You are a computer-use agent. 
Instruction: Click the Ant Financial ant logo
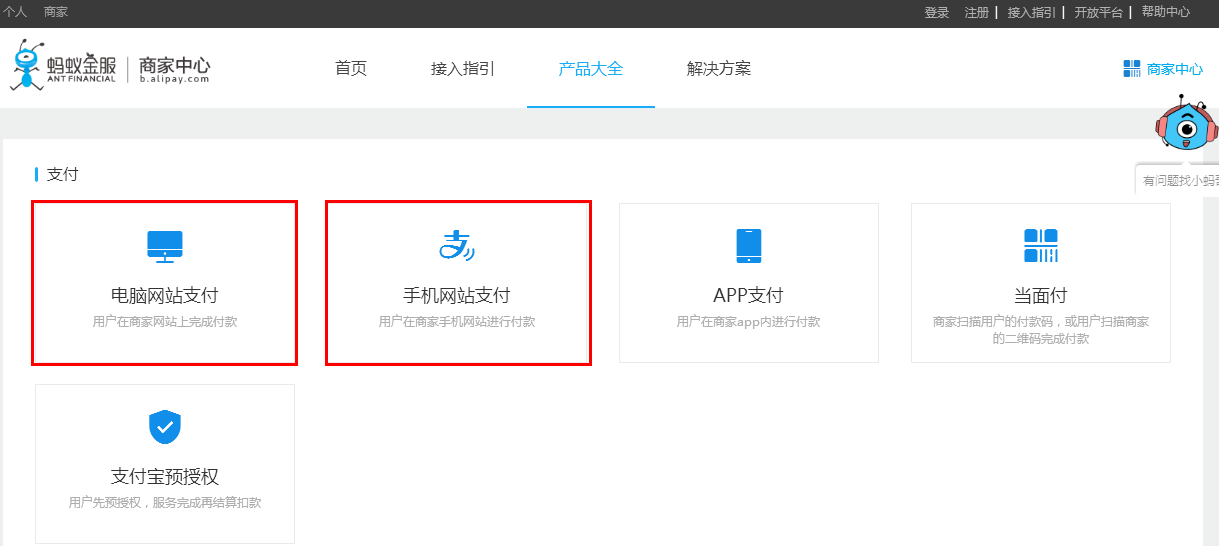[29, 65]
